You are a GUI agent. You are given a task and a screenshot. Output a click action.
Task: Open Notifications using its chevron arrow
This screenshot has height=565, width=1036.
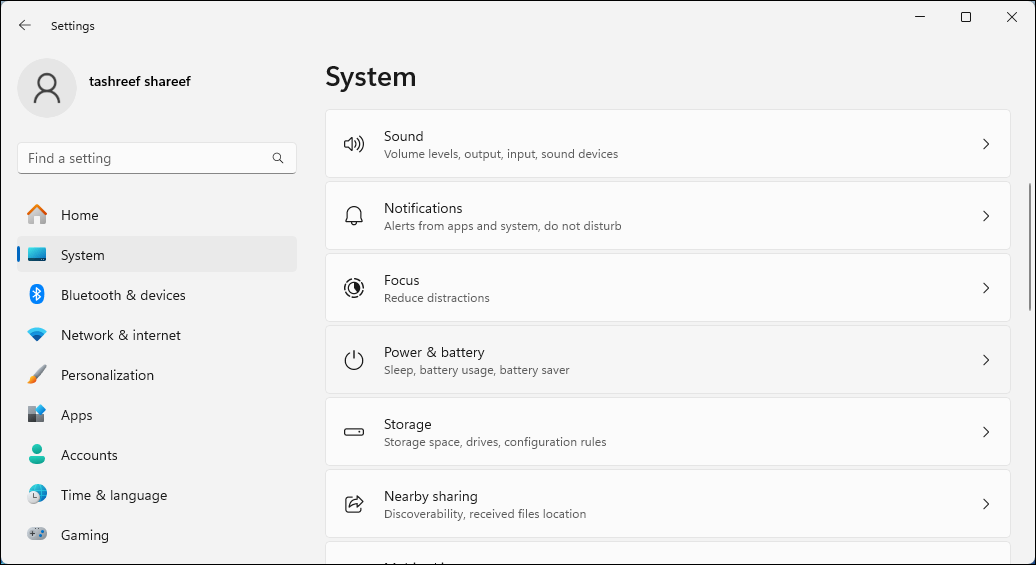[985, 216]
